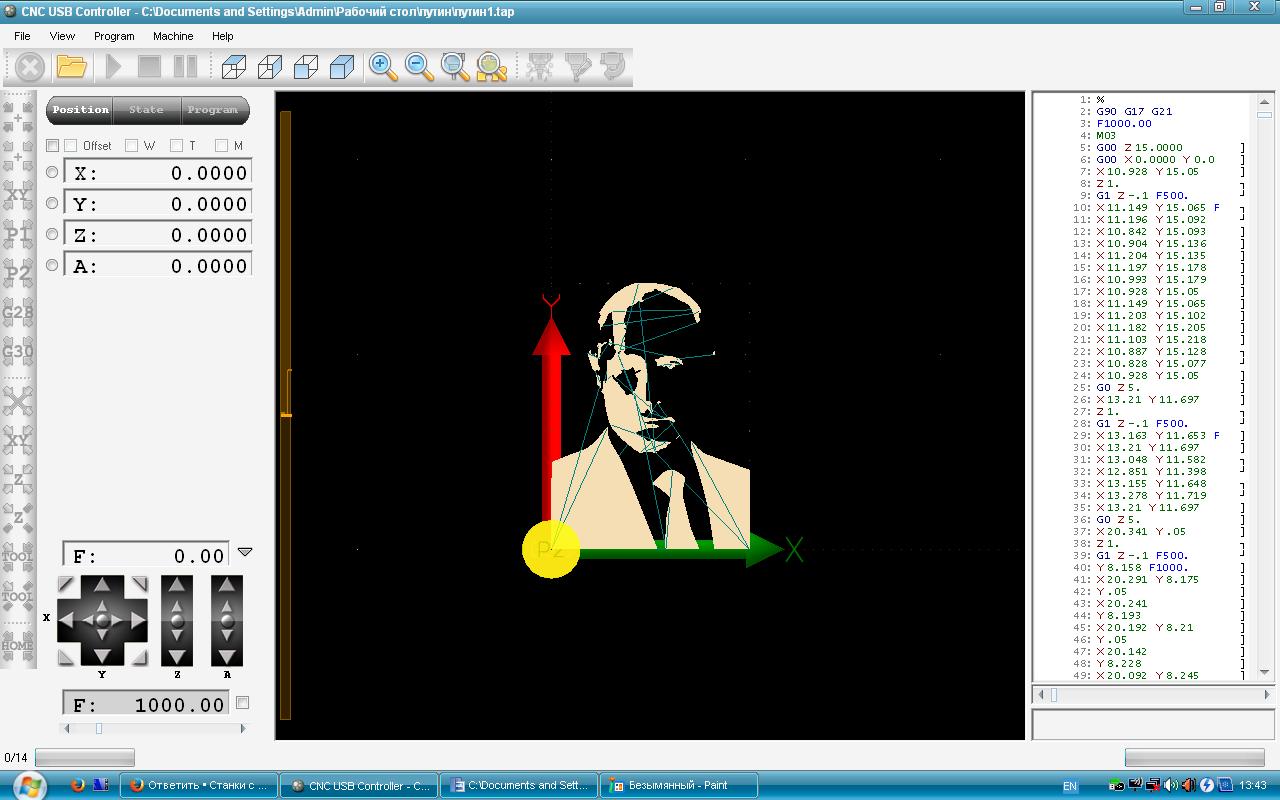Select the first wireframe cube view icon
This screenshot has width=1280, height=800.
tap(234, 67)
